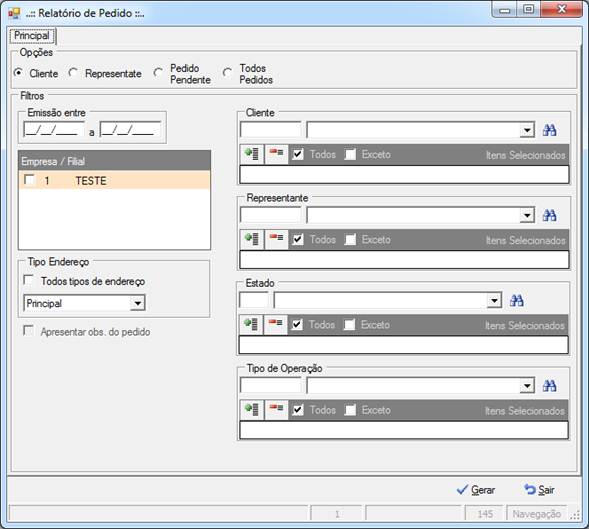Screen dimensions: 589x529
Task: Open the Estado dropdown list
Action: point(494,301)
